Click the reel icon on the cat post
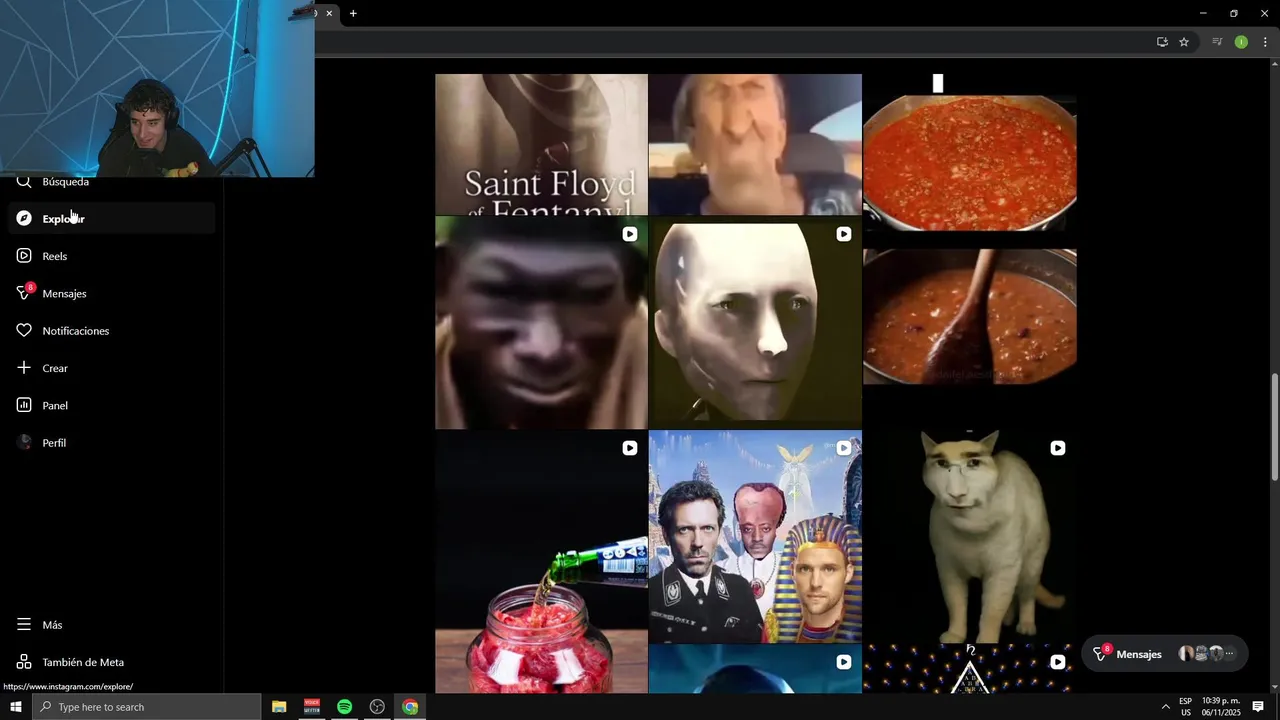Screen dimensions: 1280x720 click(1058, 448)
